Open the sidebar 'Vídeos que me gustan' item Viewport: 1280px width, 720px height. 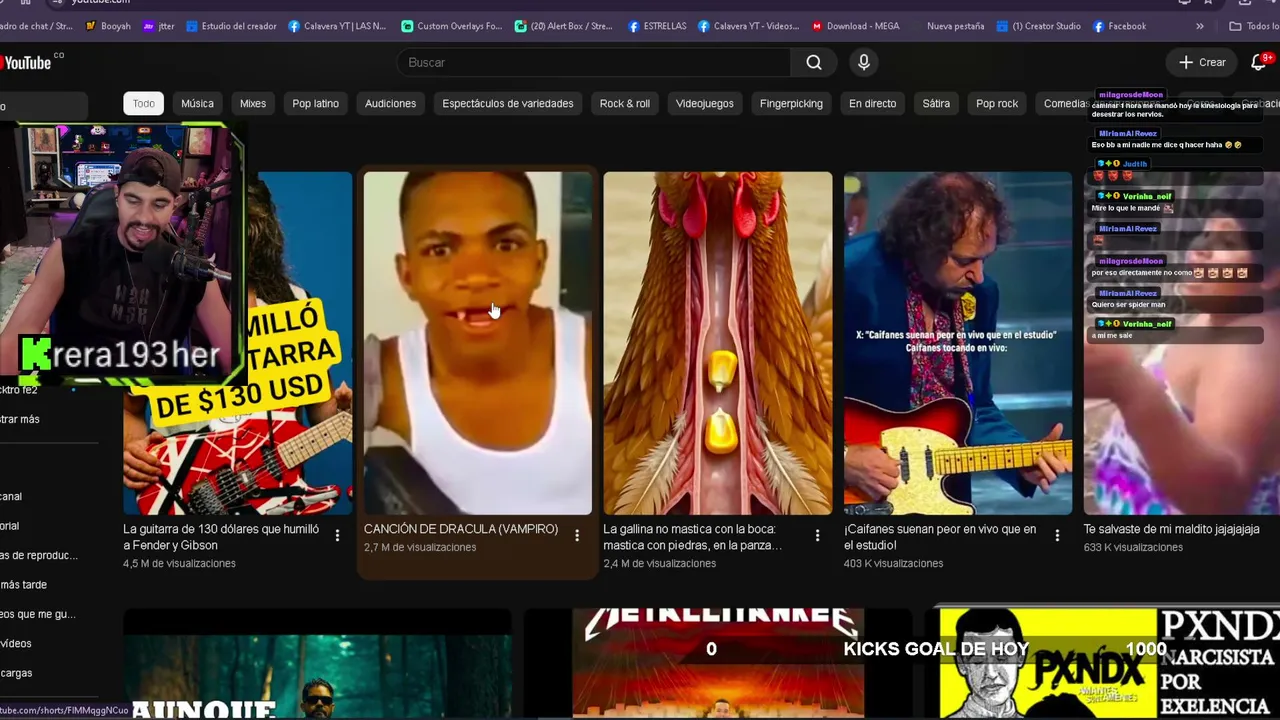tap(37, 614)
